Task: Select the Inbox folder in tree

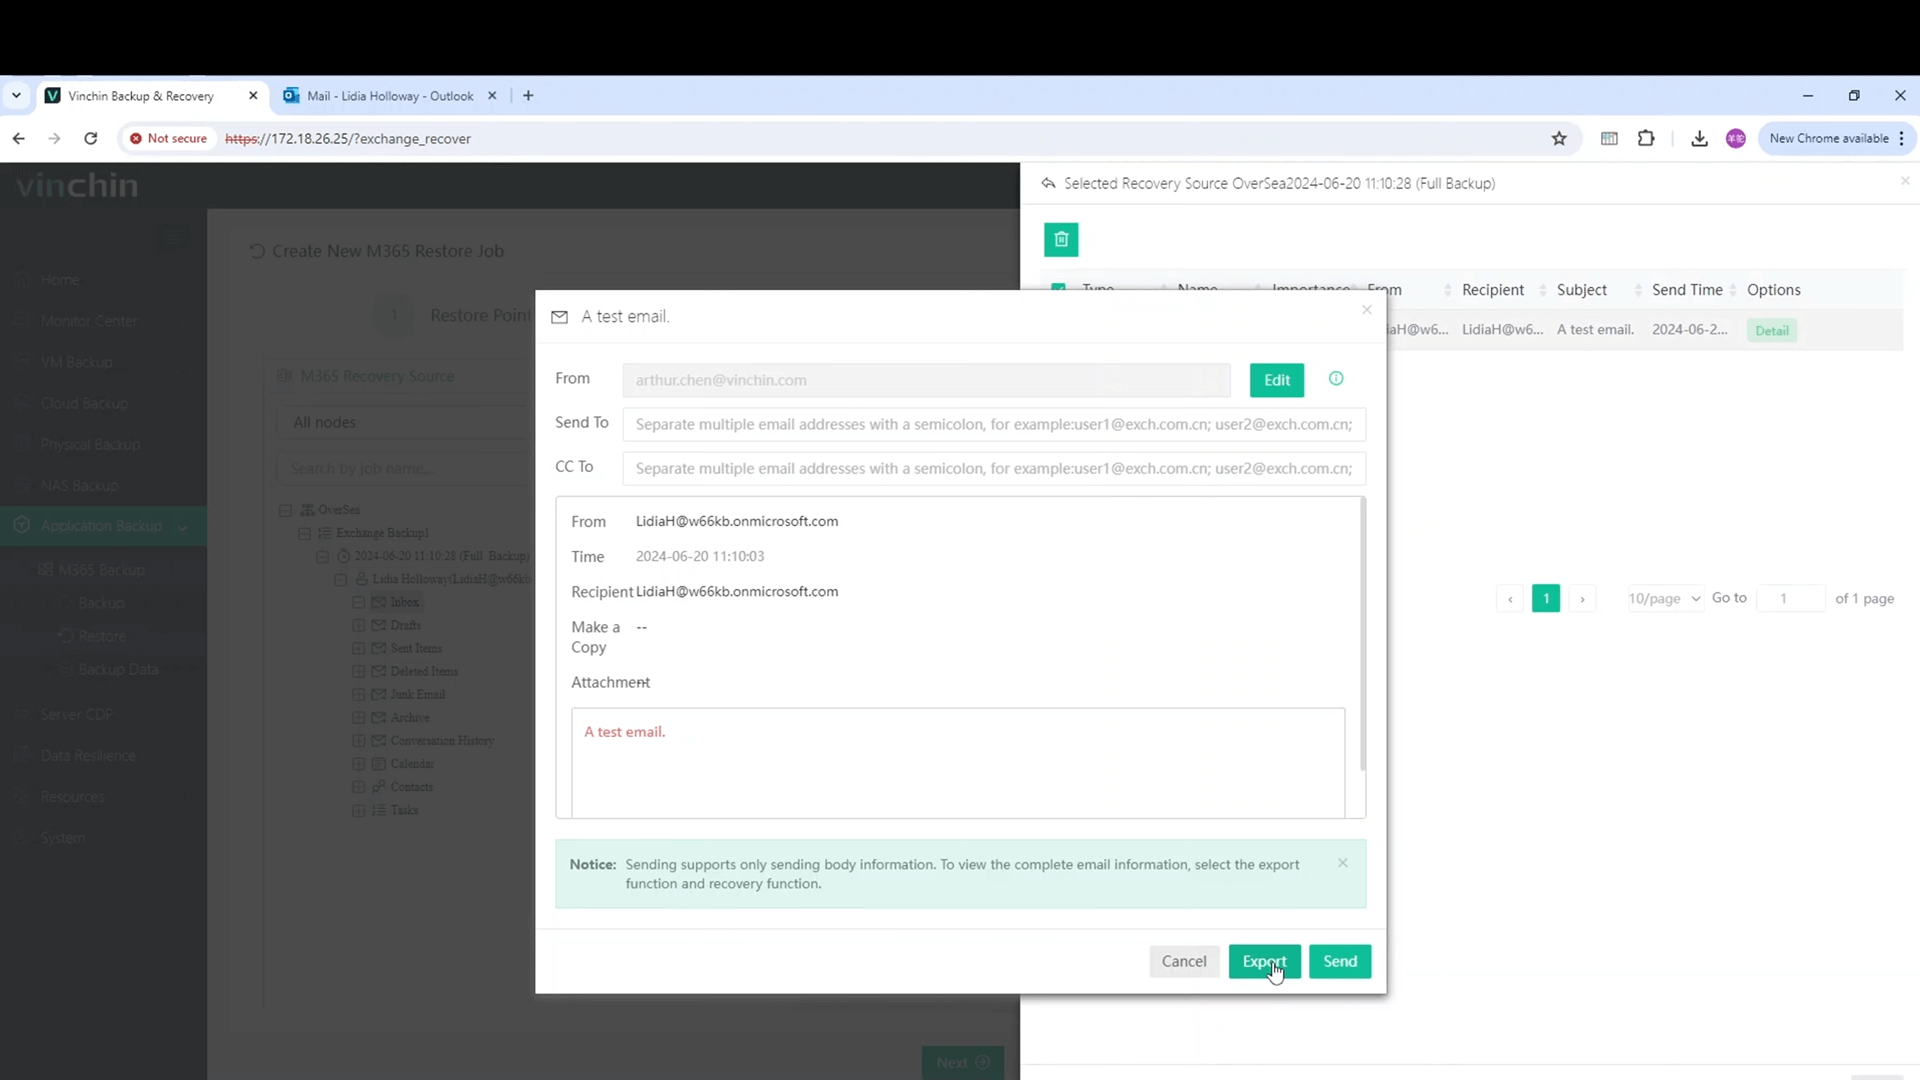Action: [404, 602]
